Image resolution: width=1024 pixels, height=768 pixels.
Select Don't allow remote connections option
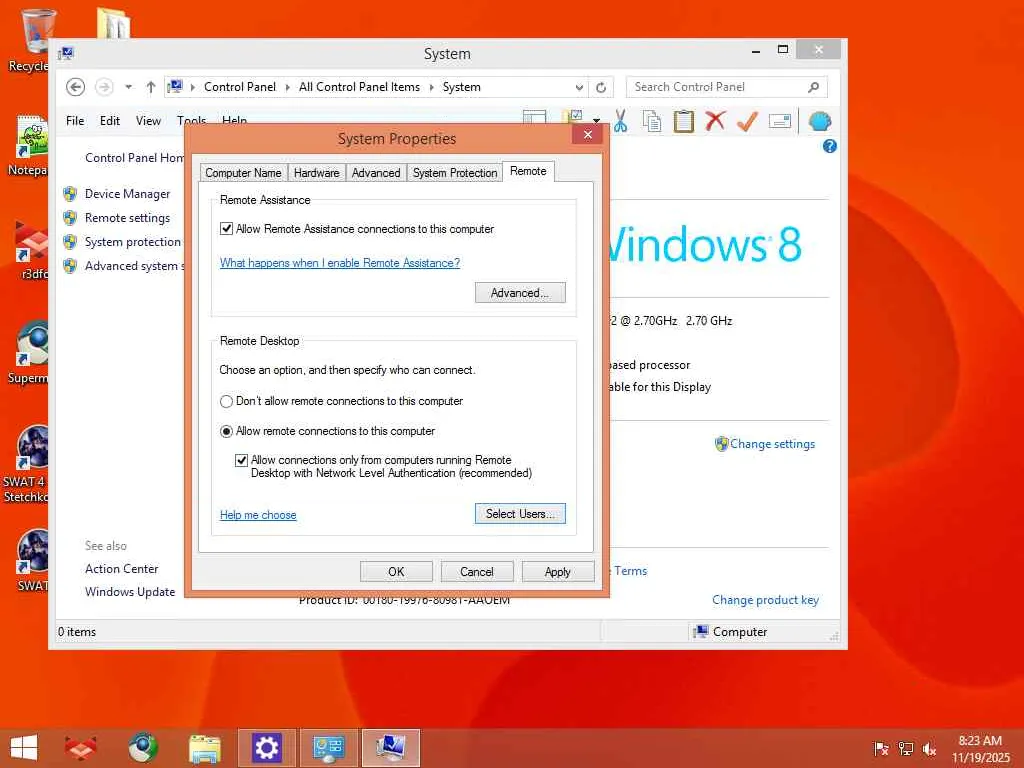tap(227, 401)
